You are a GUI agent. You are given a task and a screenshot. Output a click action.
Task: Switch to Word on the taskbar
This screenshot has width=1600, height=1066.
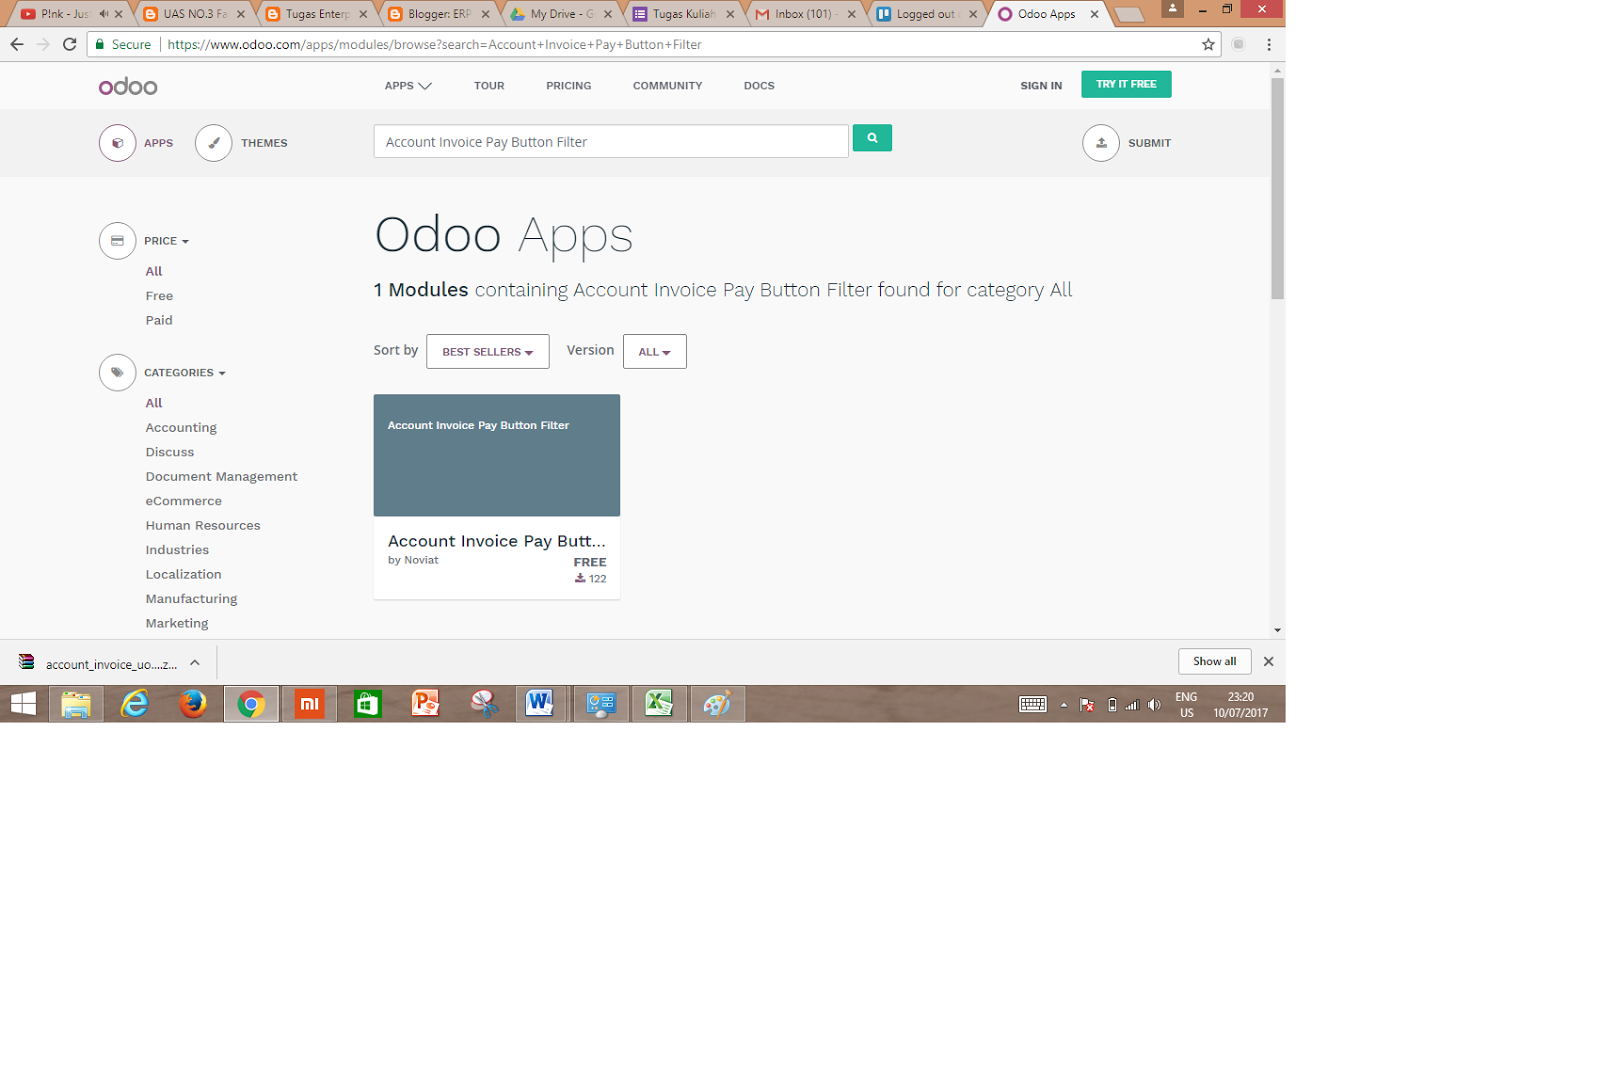tap(540, 704)
